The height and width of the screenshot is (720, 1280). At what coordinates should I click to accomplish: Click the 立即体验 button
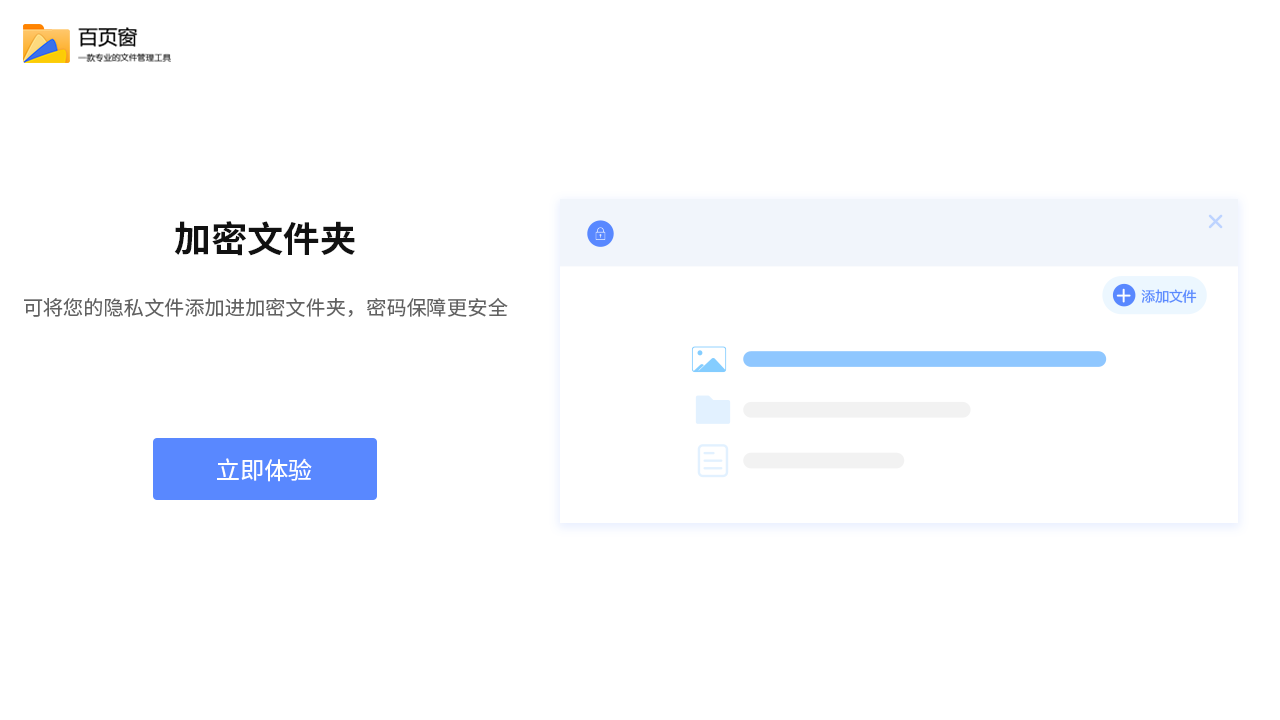tap(264, 468)
